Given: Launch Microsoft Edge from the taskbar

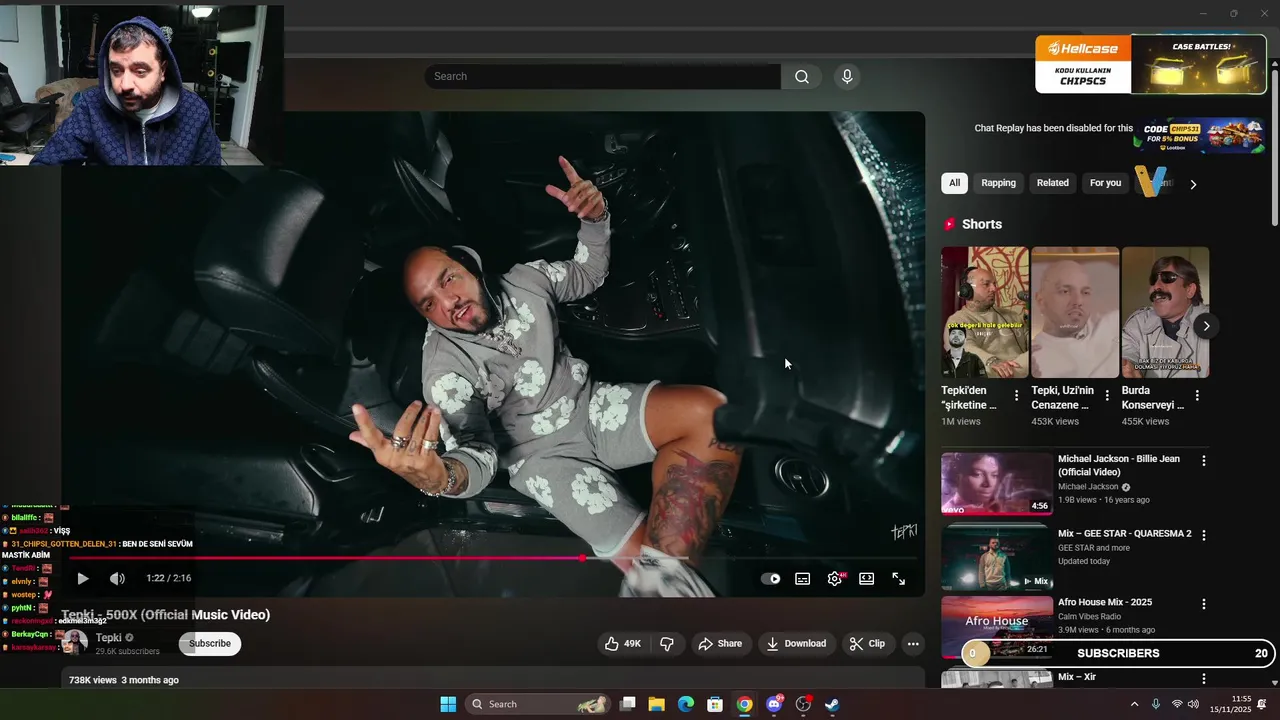Looking at the screenshot, I should point(686,704).
